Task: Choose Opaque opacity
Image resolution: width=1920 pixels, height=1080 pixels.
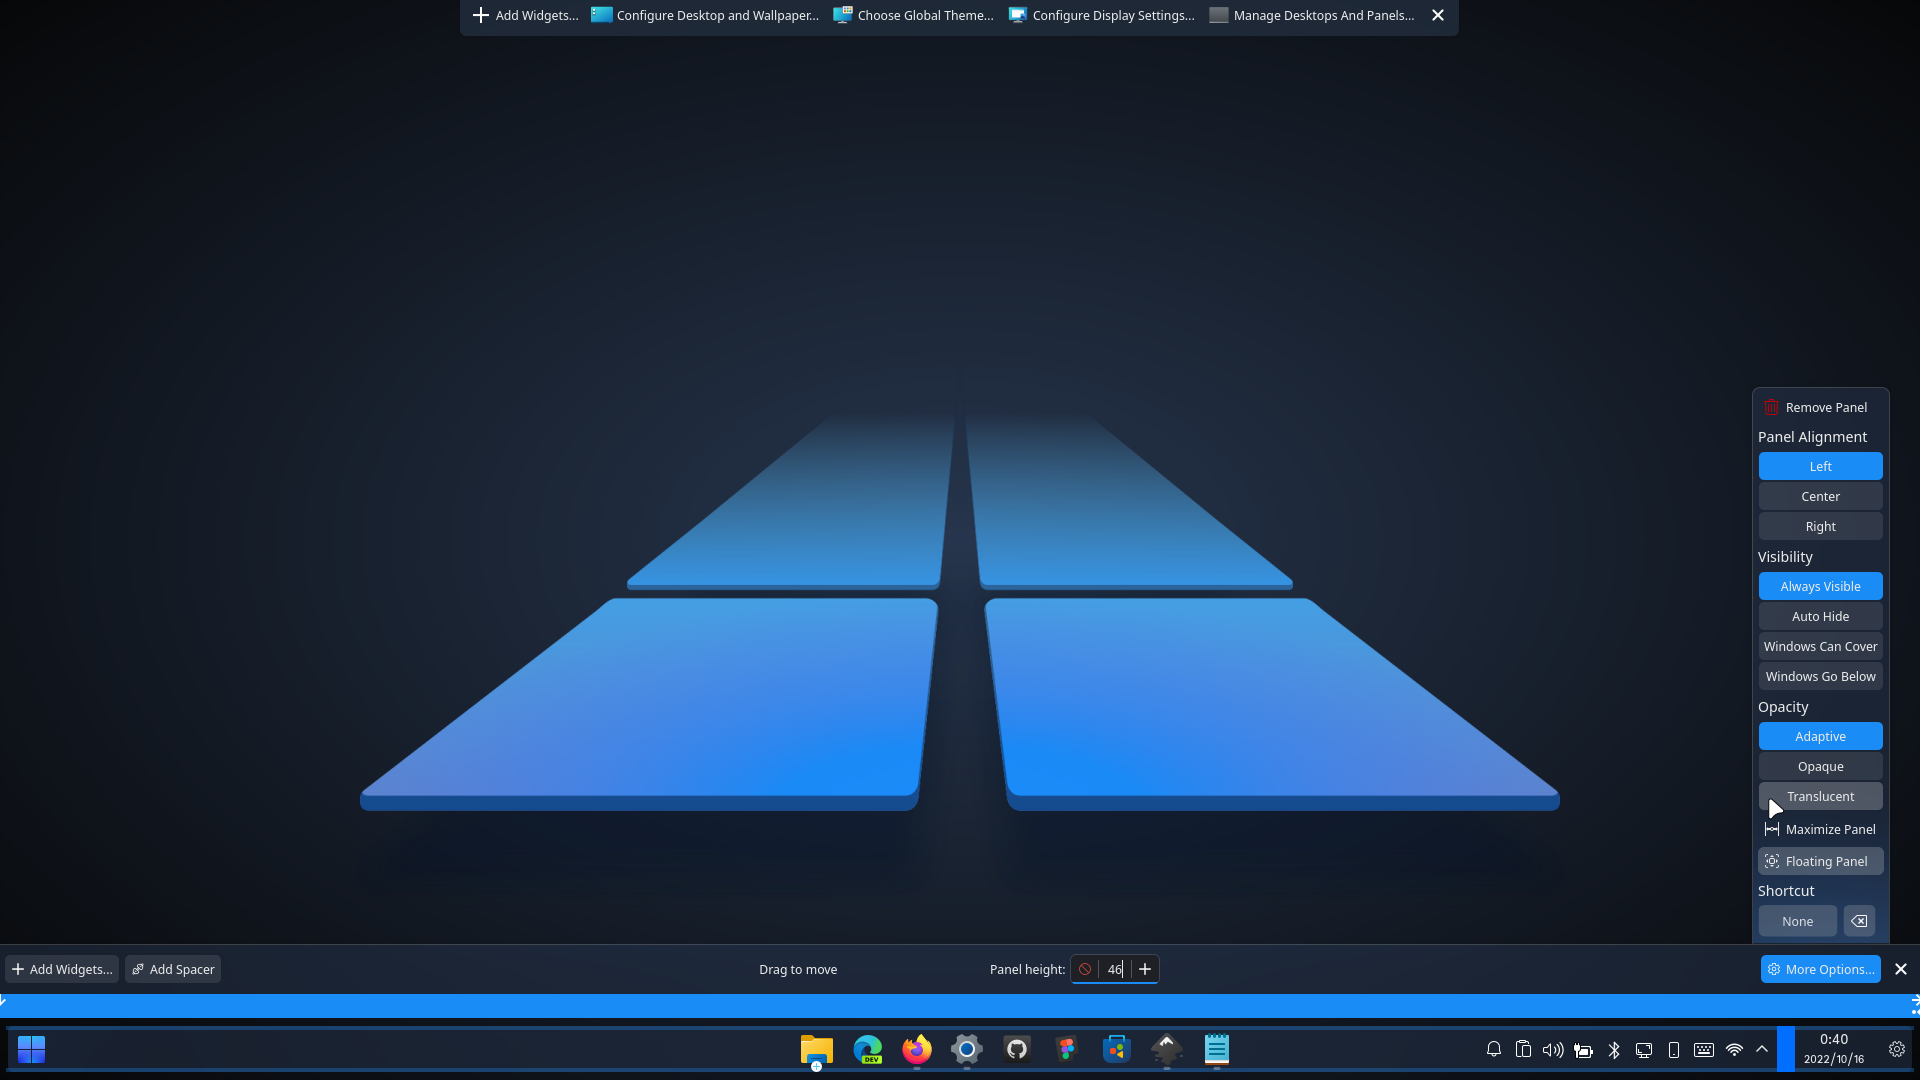Action: [1820, 766]
